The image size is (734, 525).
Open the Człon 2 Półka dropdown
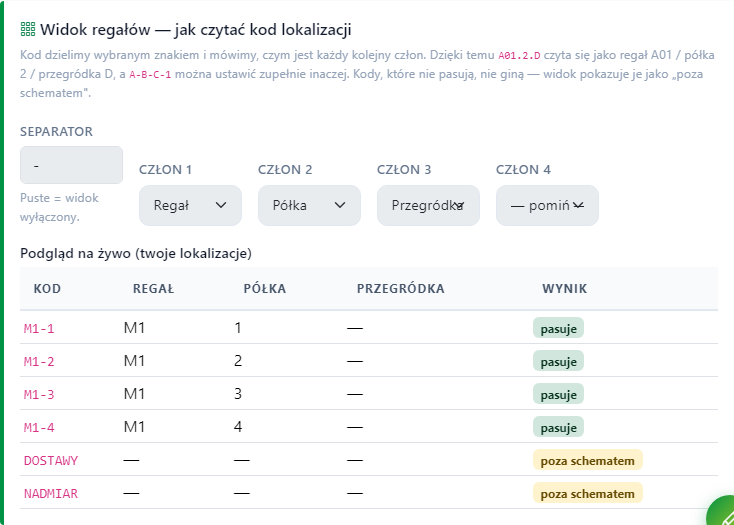[309, 205]
